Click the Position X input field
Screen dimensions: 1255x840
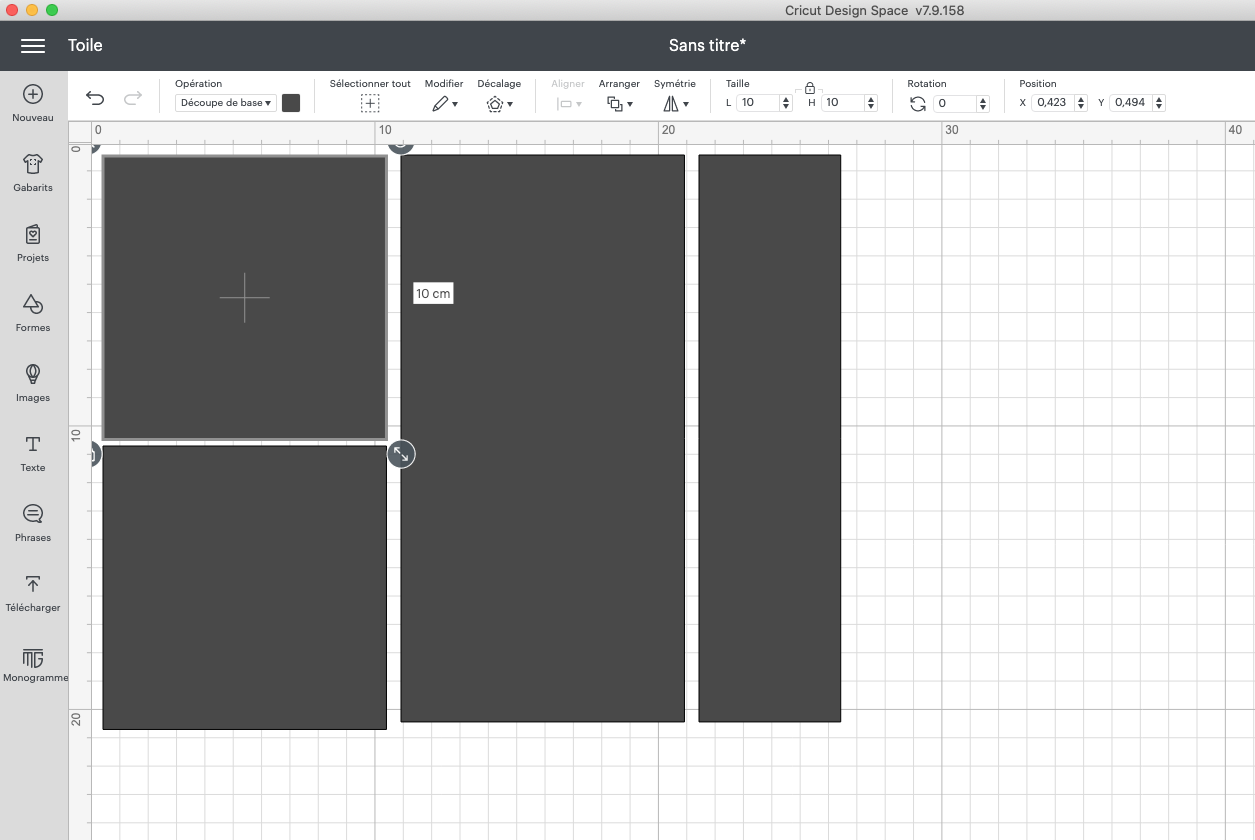(1051, 102)
